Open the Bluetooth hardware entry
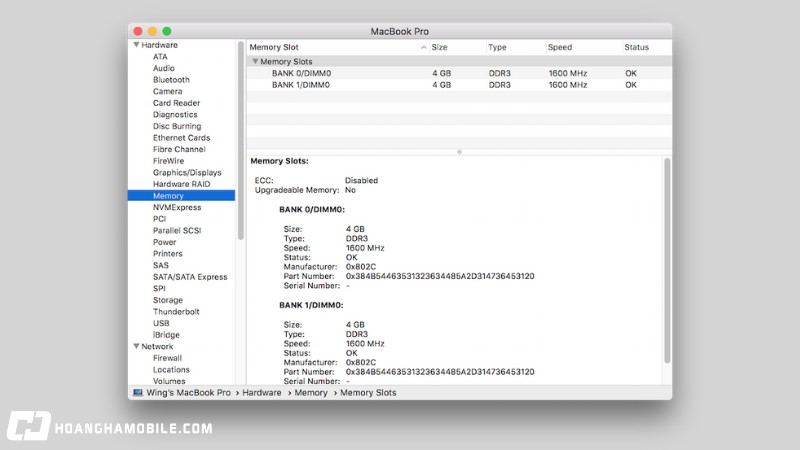The height and width of the screenshot is (450, 800). point(171,80)
